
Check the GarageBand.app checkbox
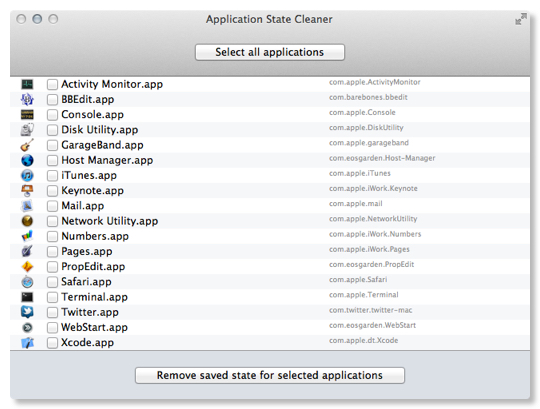click(x=52, y=145)
